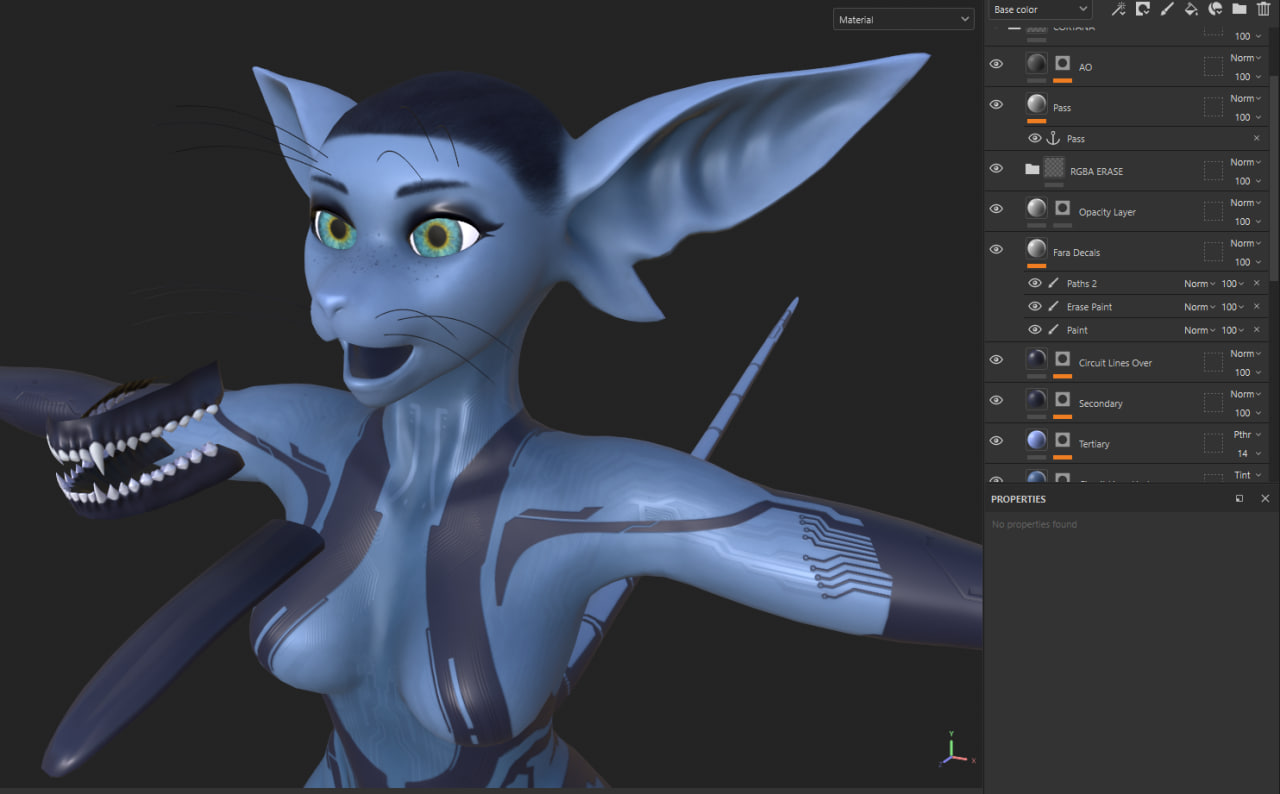Hide the AO layer
This screenshot has width=1280, height=794.
[x=996, y=64]
